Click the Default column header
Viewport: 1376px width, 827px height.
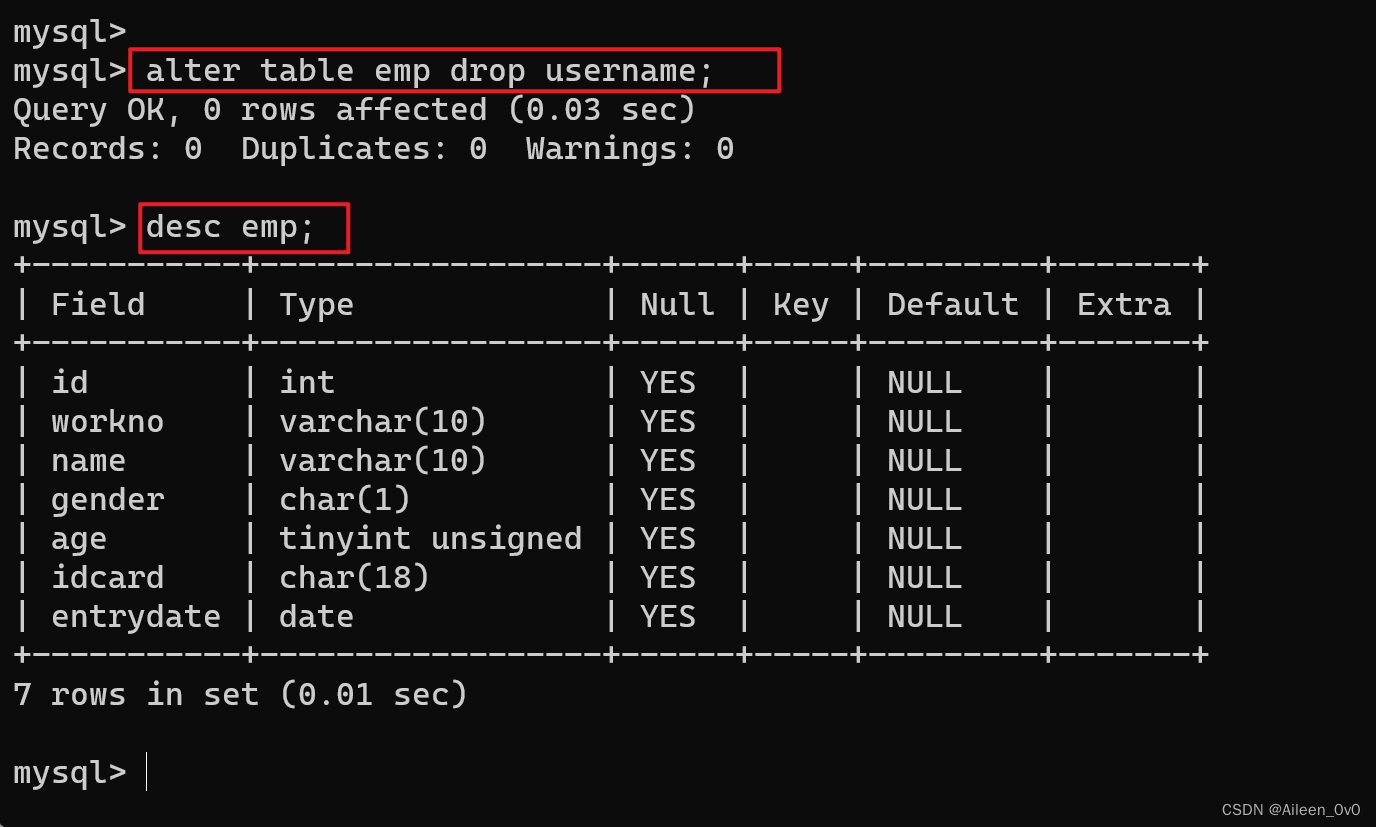tap(952, 304)
